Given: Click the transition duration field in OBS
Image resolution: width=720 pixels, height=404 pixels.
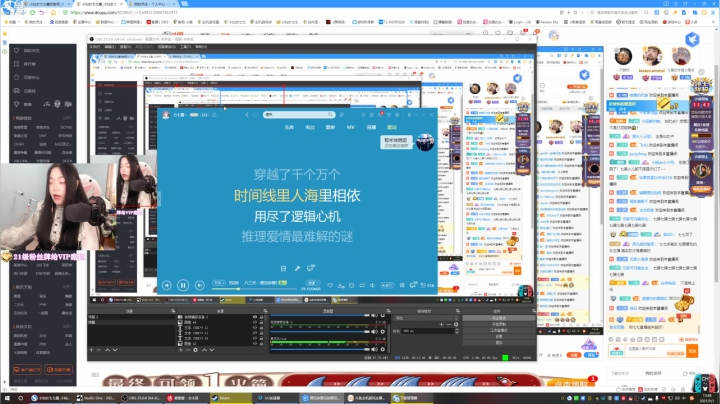Looking at the screenshot, I should tap(430, 331).
